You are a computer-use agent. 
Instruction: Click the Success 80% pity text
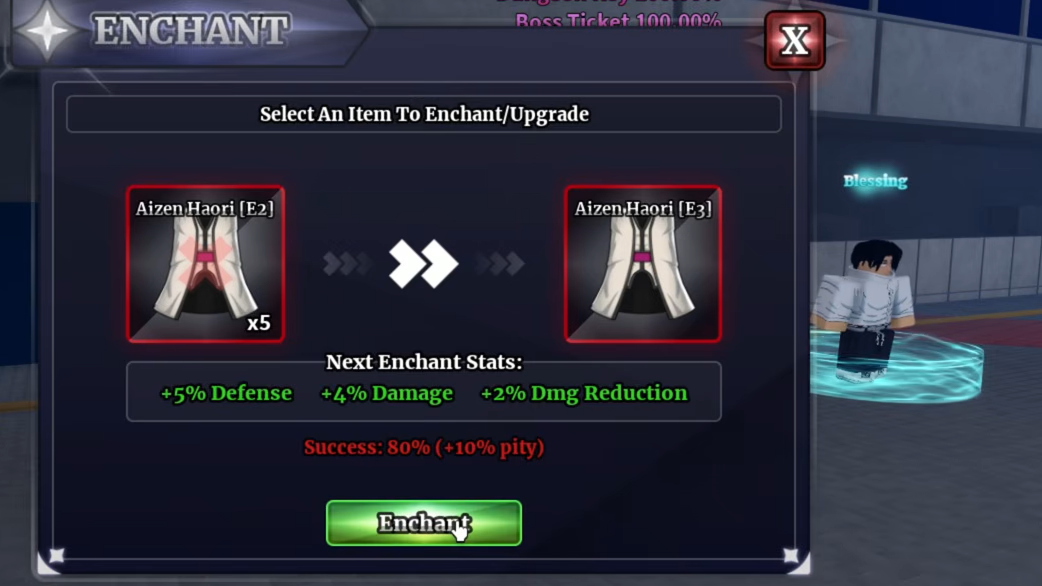pos(424,448)
